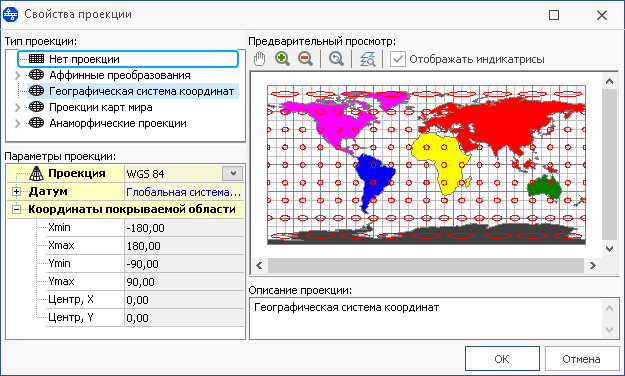The width and height of the screenshot is (625, 376).
Task: Click the Отмена button
Action: 581,359
